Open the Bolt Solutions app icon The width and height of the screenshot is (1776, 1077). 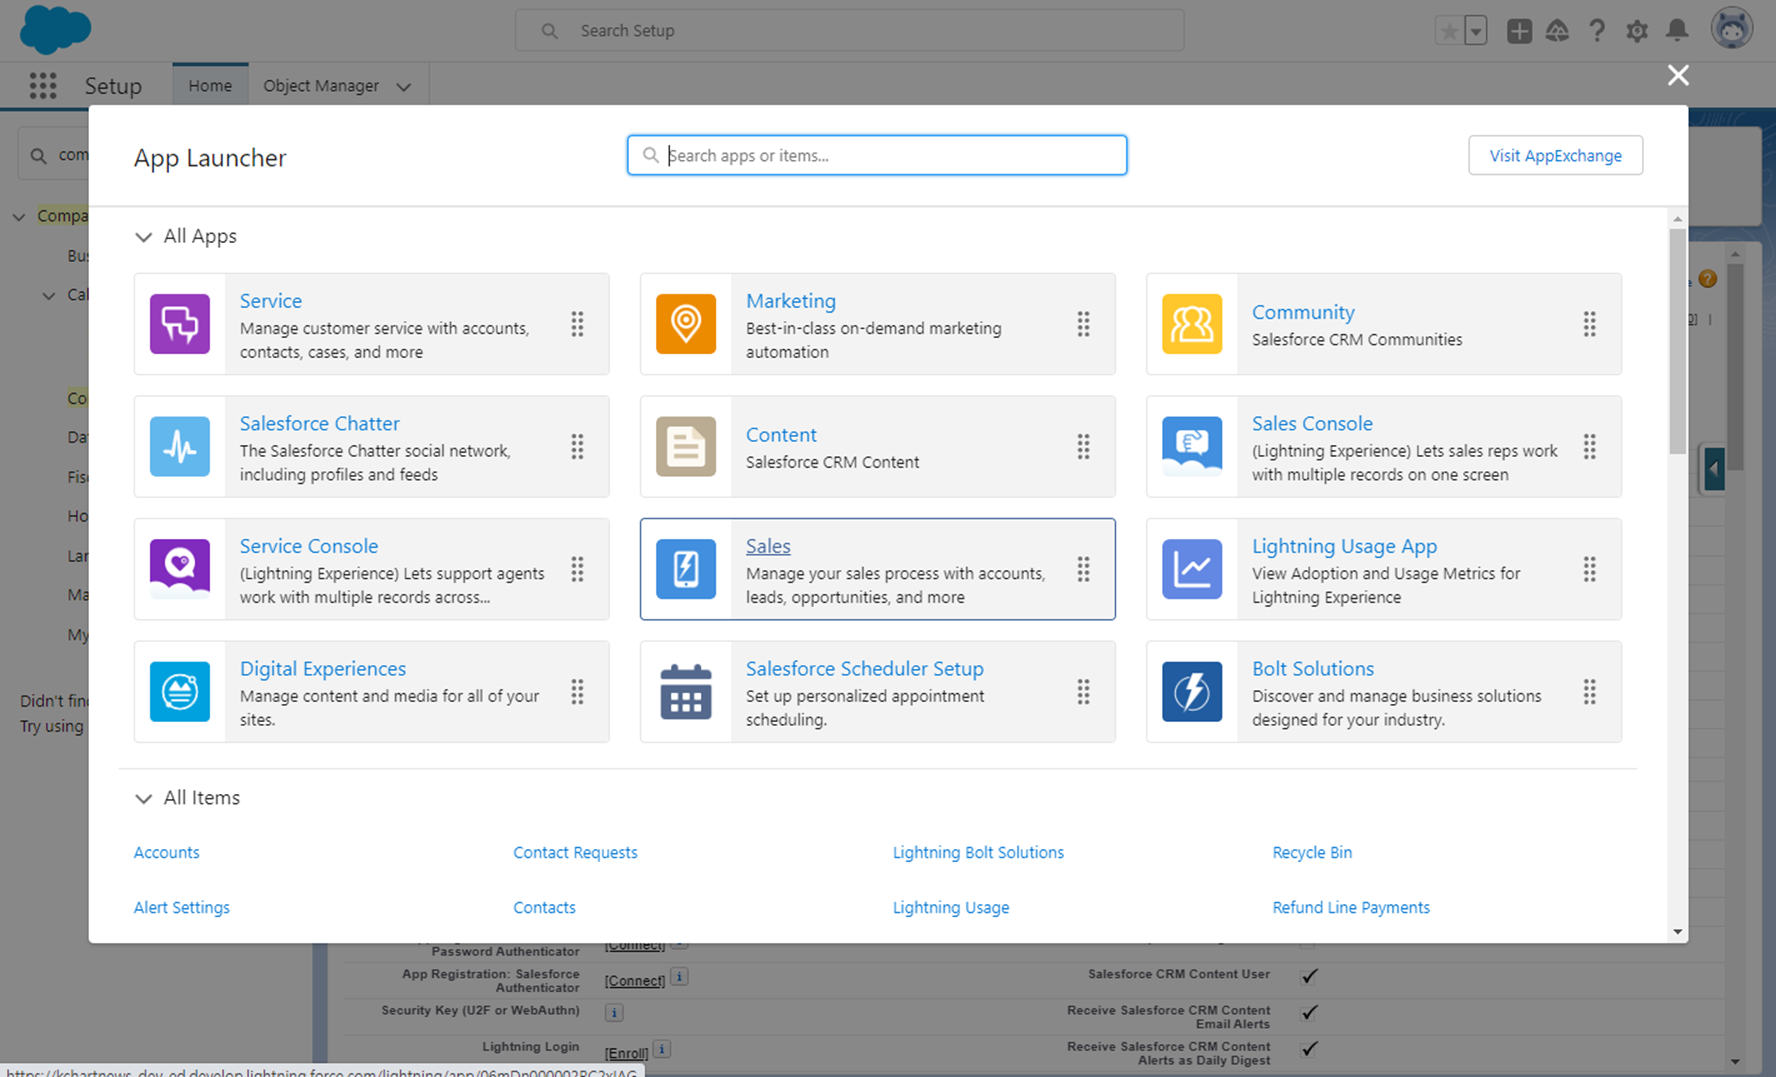click(1192, 691)
